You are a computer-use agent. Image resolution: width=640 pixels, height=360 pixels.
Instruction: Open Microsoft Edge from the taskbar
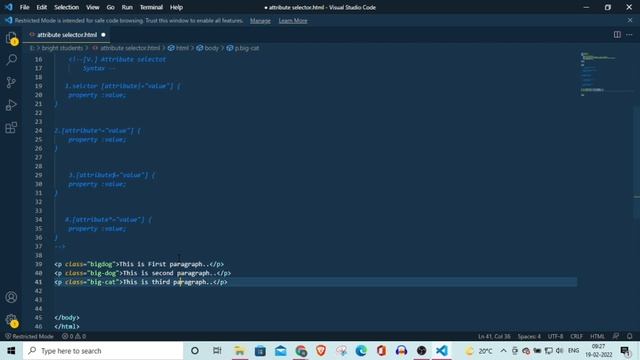(361, 351)
